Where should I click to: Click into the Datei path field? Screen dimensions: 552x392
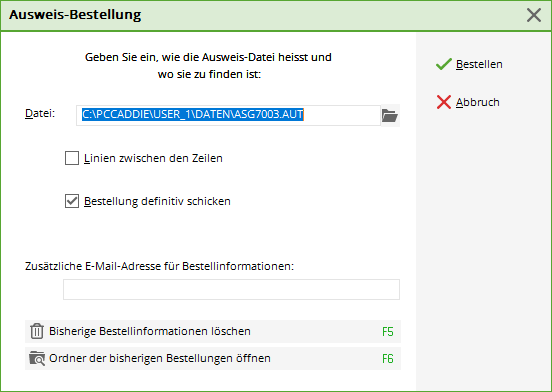[228, 115]
